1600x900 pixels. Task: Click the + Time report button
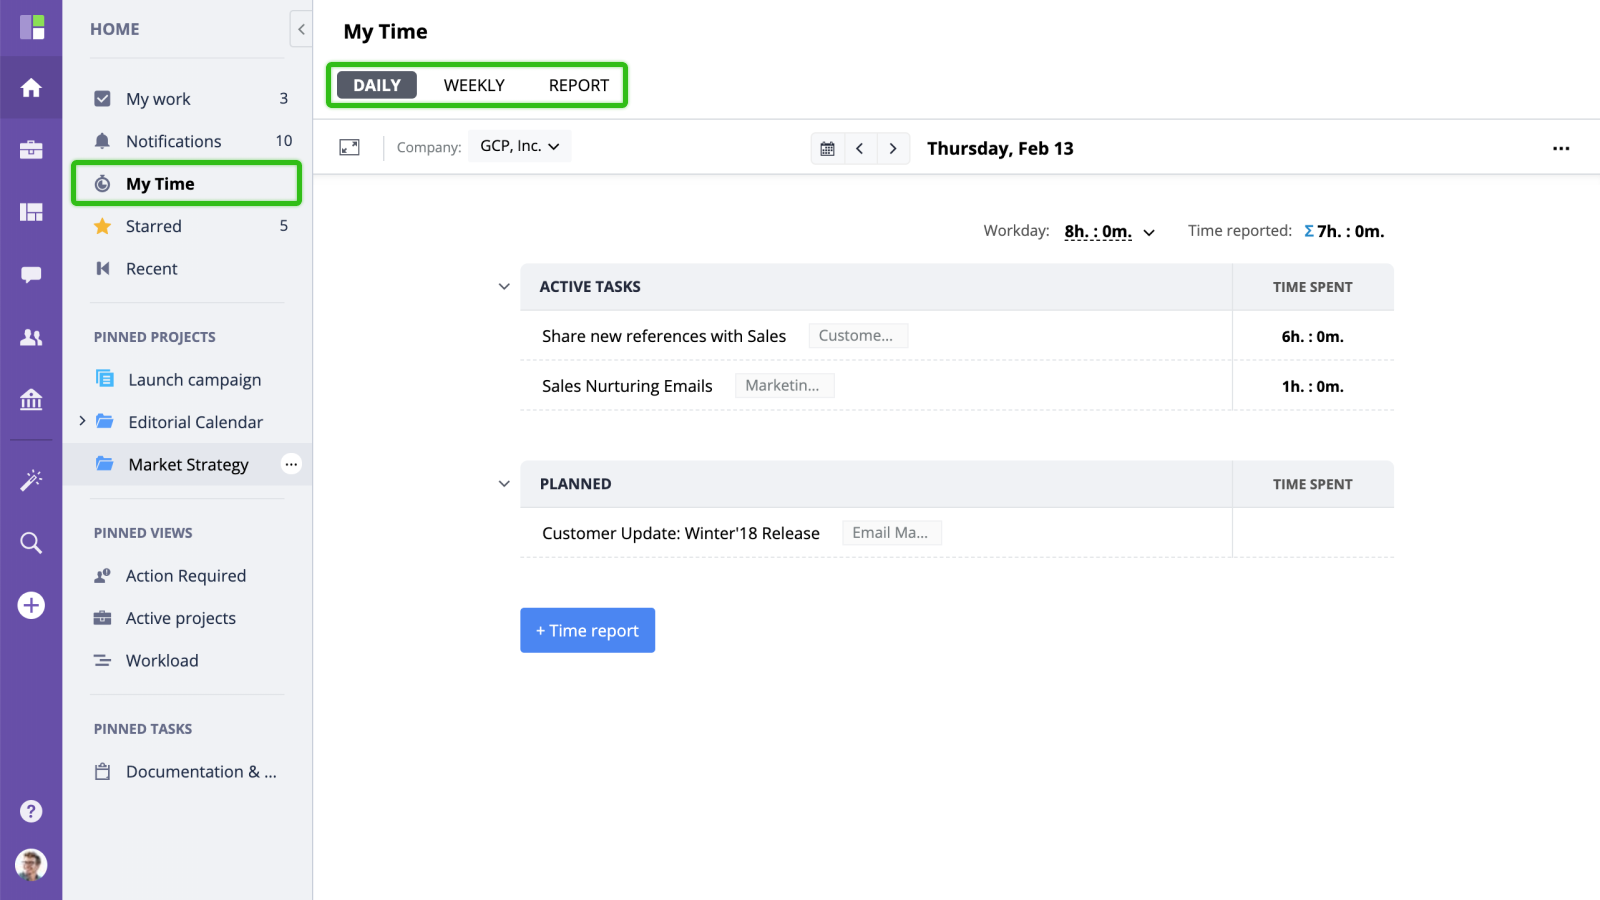pos(587,630)
